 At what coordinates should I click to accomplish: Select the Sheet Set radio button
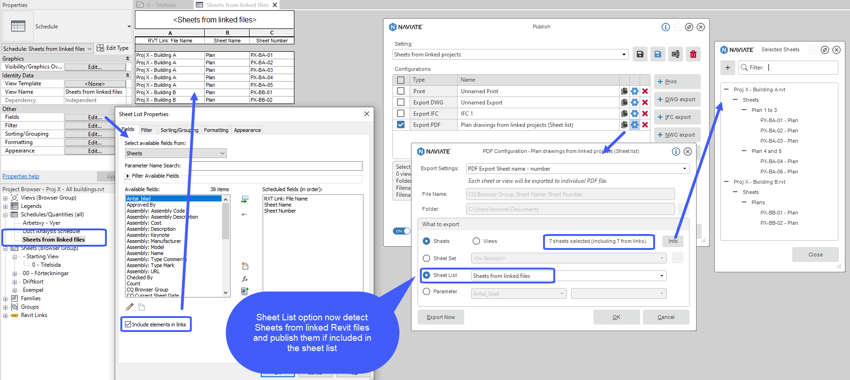click(426, 258)
